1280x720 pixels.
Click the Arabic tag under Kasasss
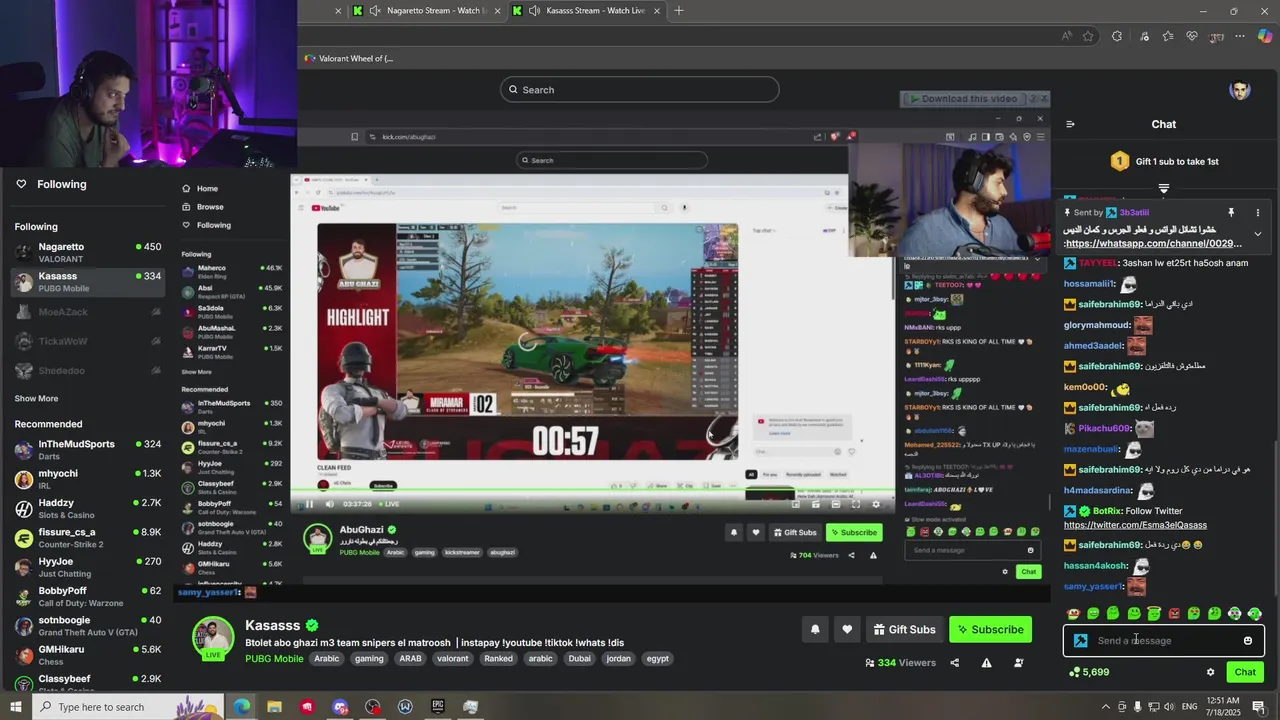[x=327, y=659]
